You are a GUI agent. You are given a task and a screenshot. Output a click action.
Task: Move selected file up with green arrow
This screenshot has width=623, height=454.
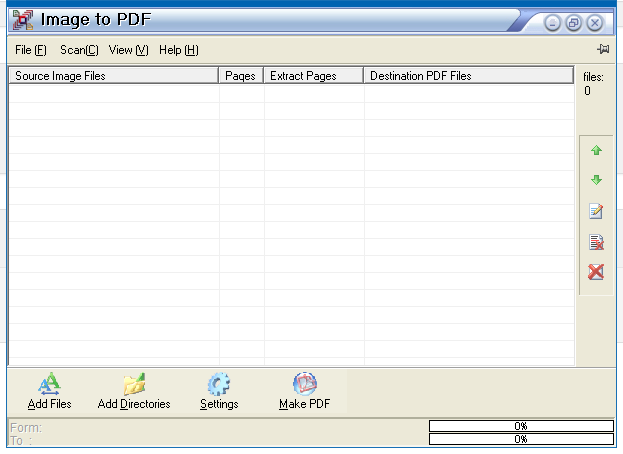tap(596, 151)
